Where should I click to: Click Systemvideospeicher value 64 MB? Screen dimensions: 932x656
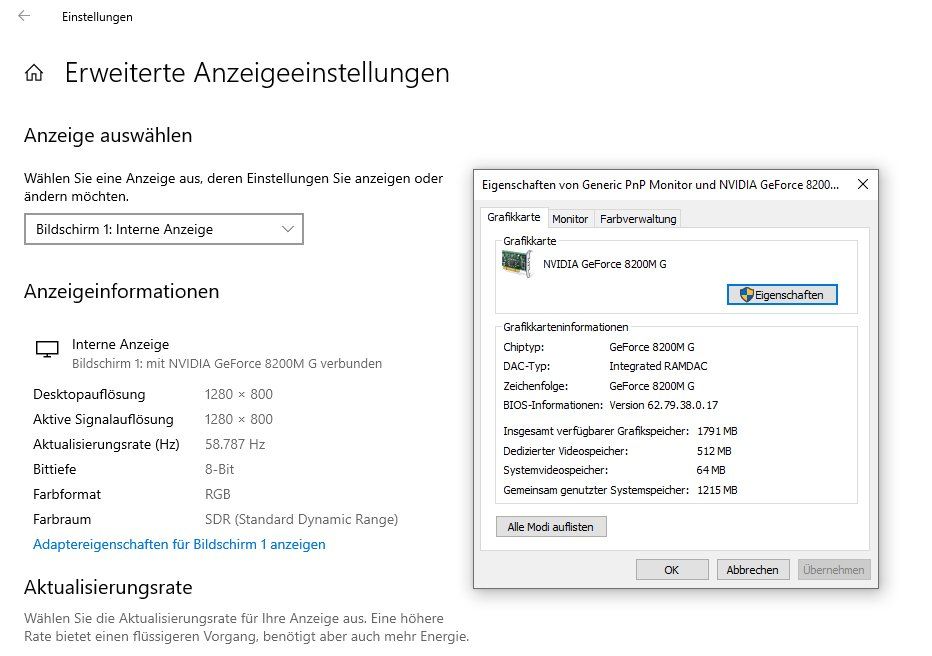(710, 470)
